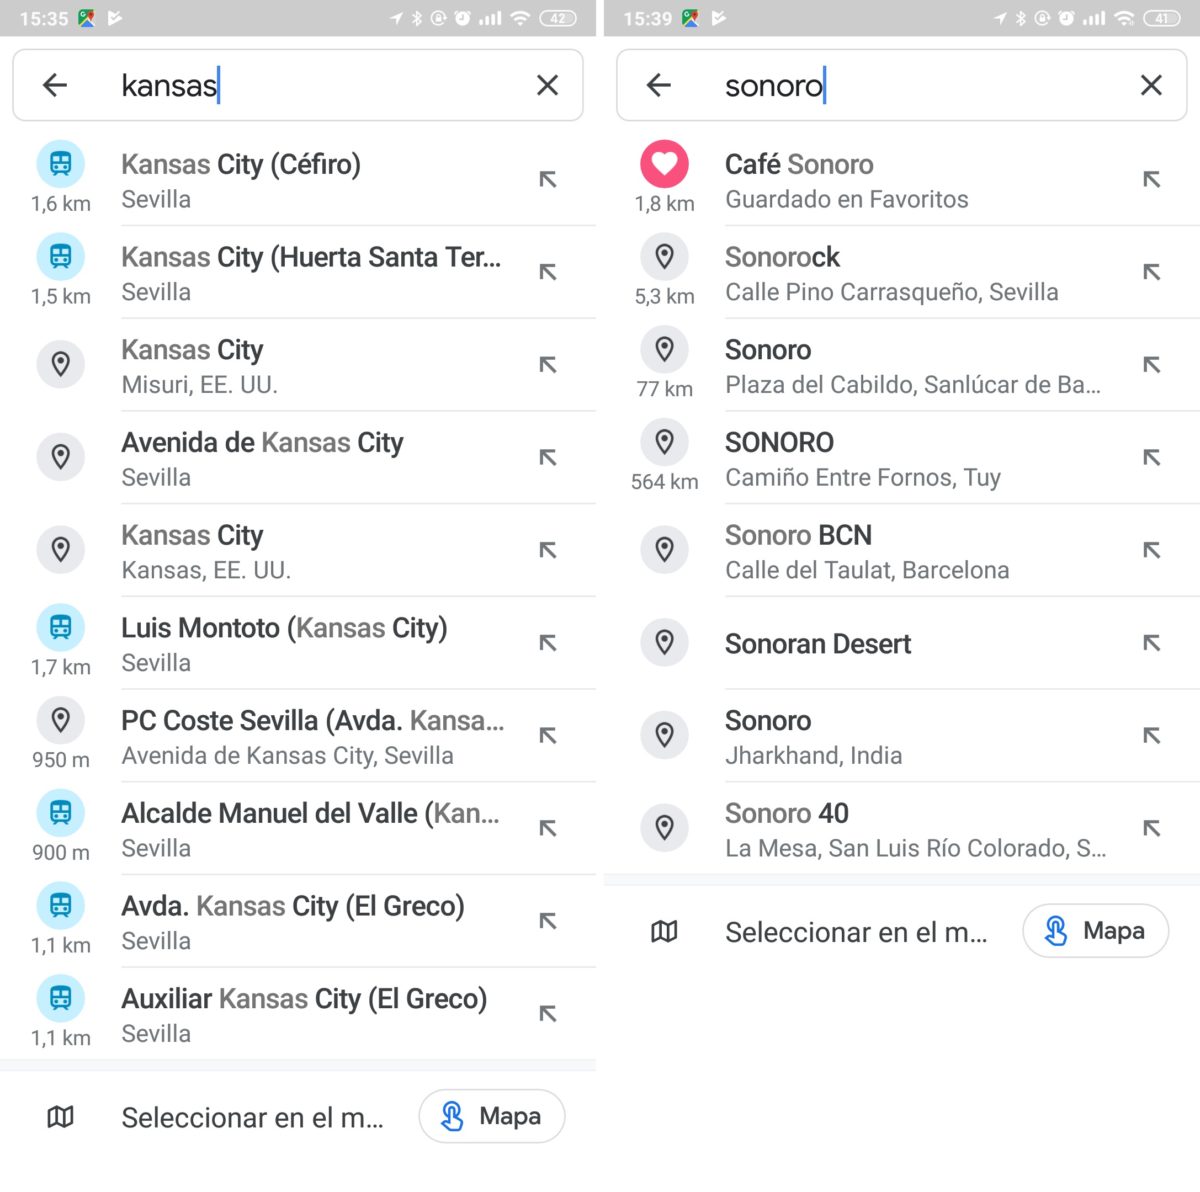Open the Mapa button under sonoro results
The image size is (1200, 1192).
click(x=1095, y=931)
